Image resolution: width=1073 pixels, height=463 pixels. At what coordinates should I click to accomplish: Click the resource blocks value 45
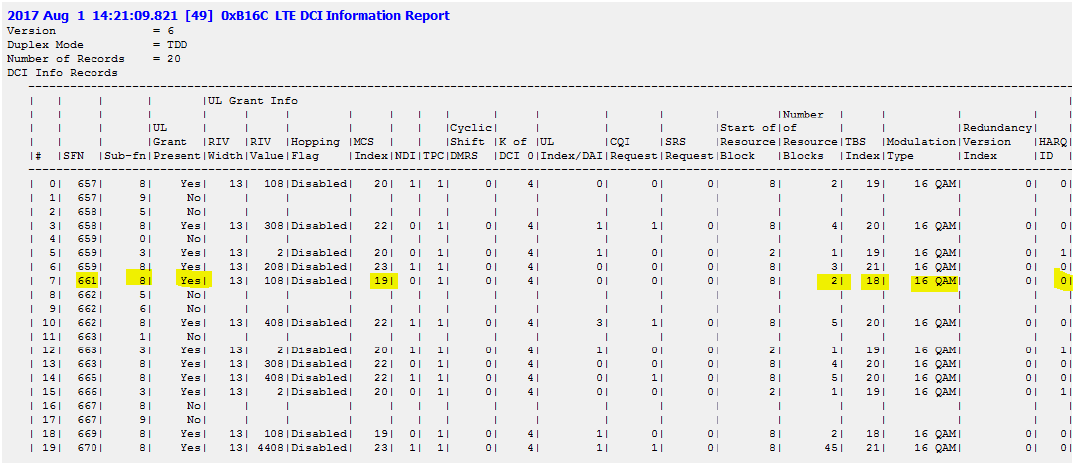827,449
